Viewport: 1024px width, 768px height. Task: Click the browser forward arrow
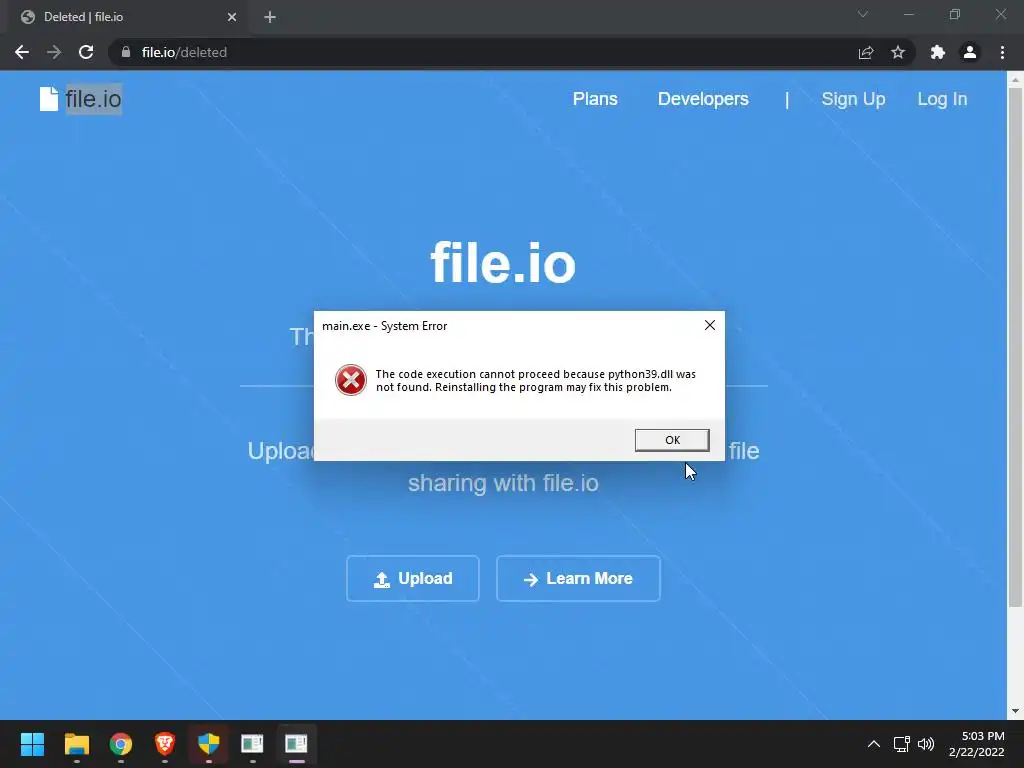coord(54,52)
